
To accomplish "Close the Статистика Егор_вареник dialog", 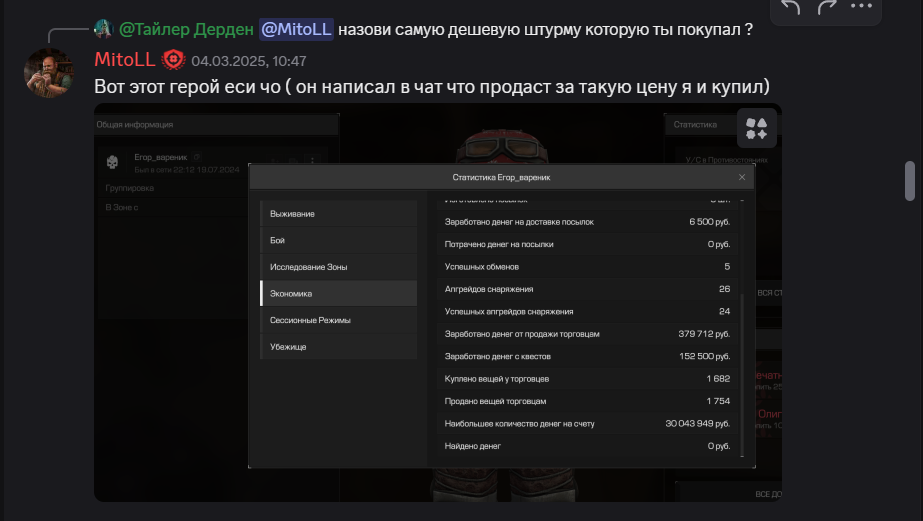I will [742, 177].
